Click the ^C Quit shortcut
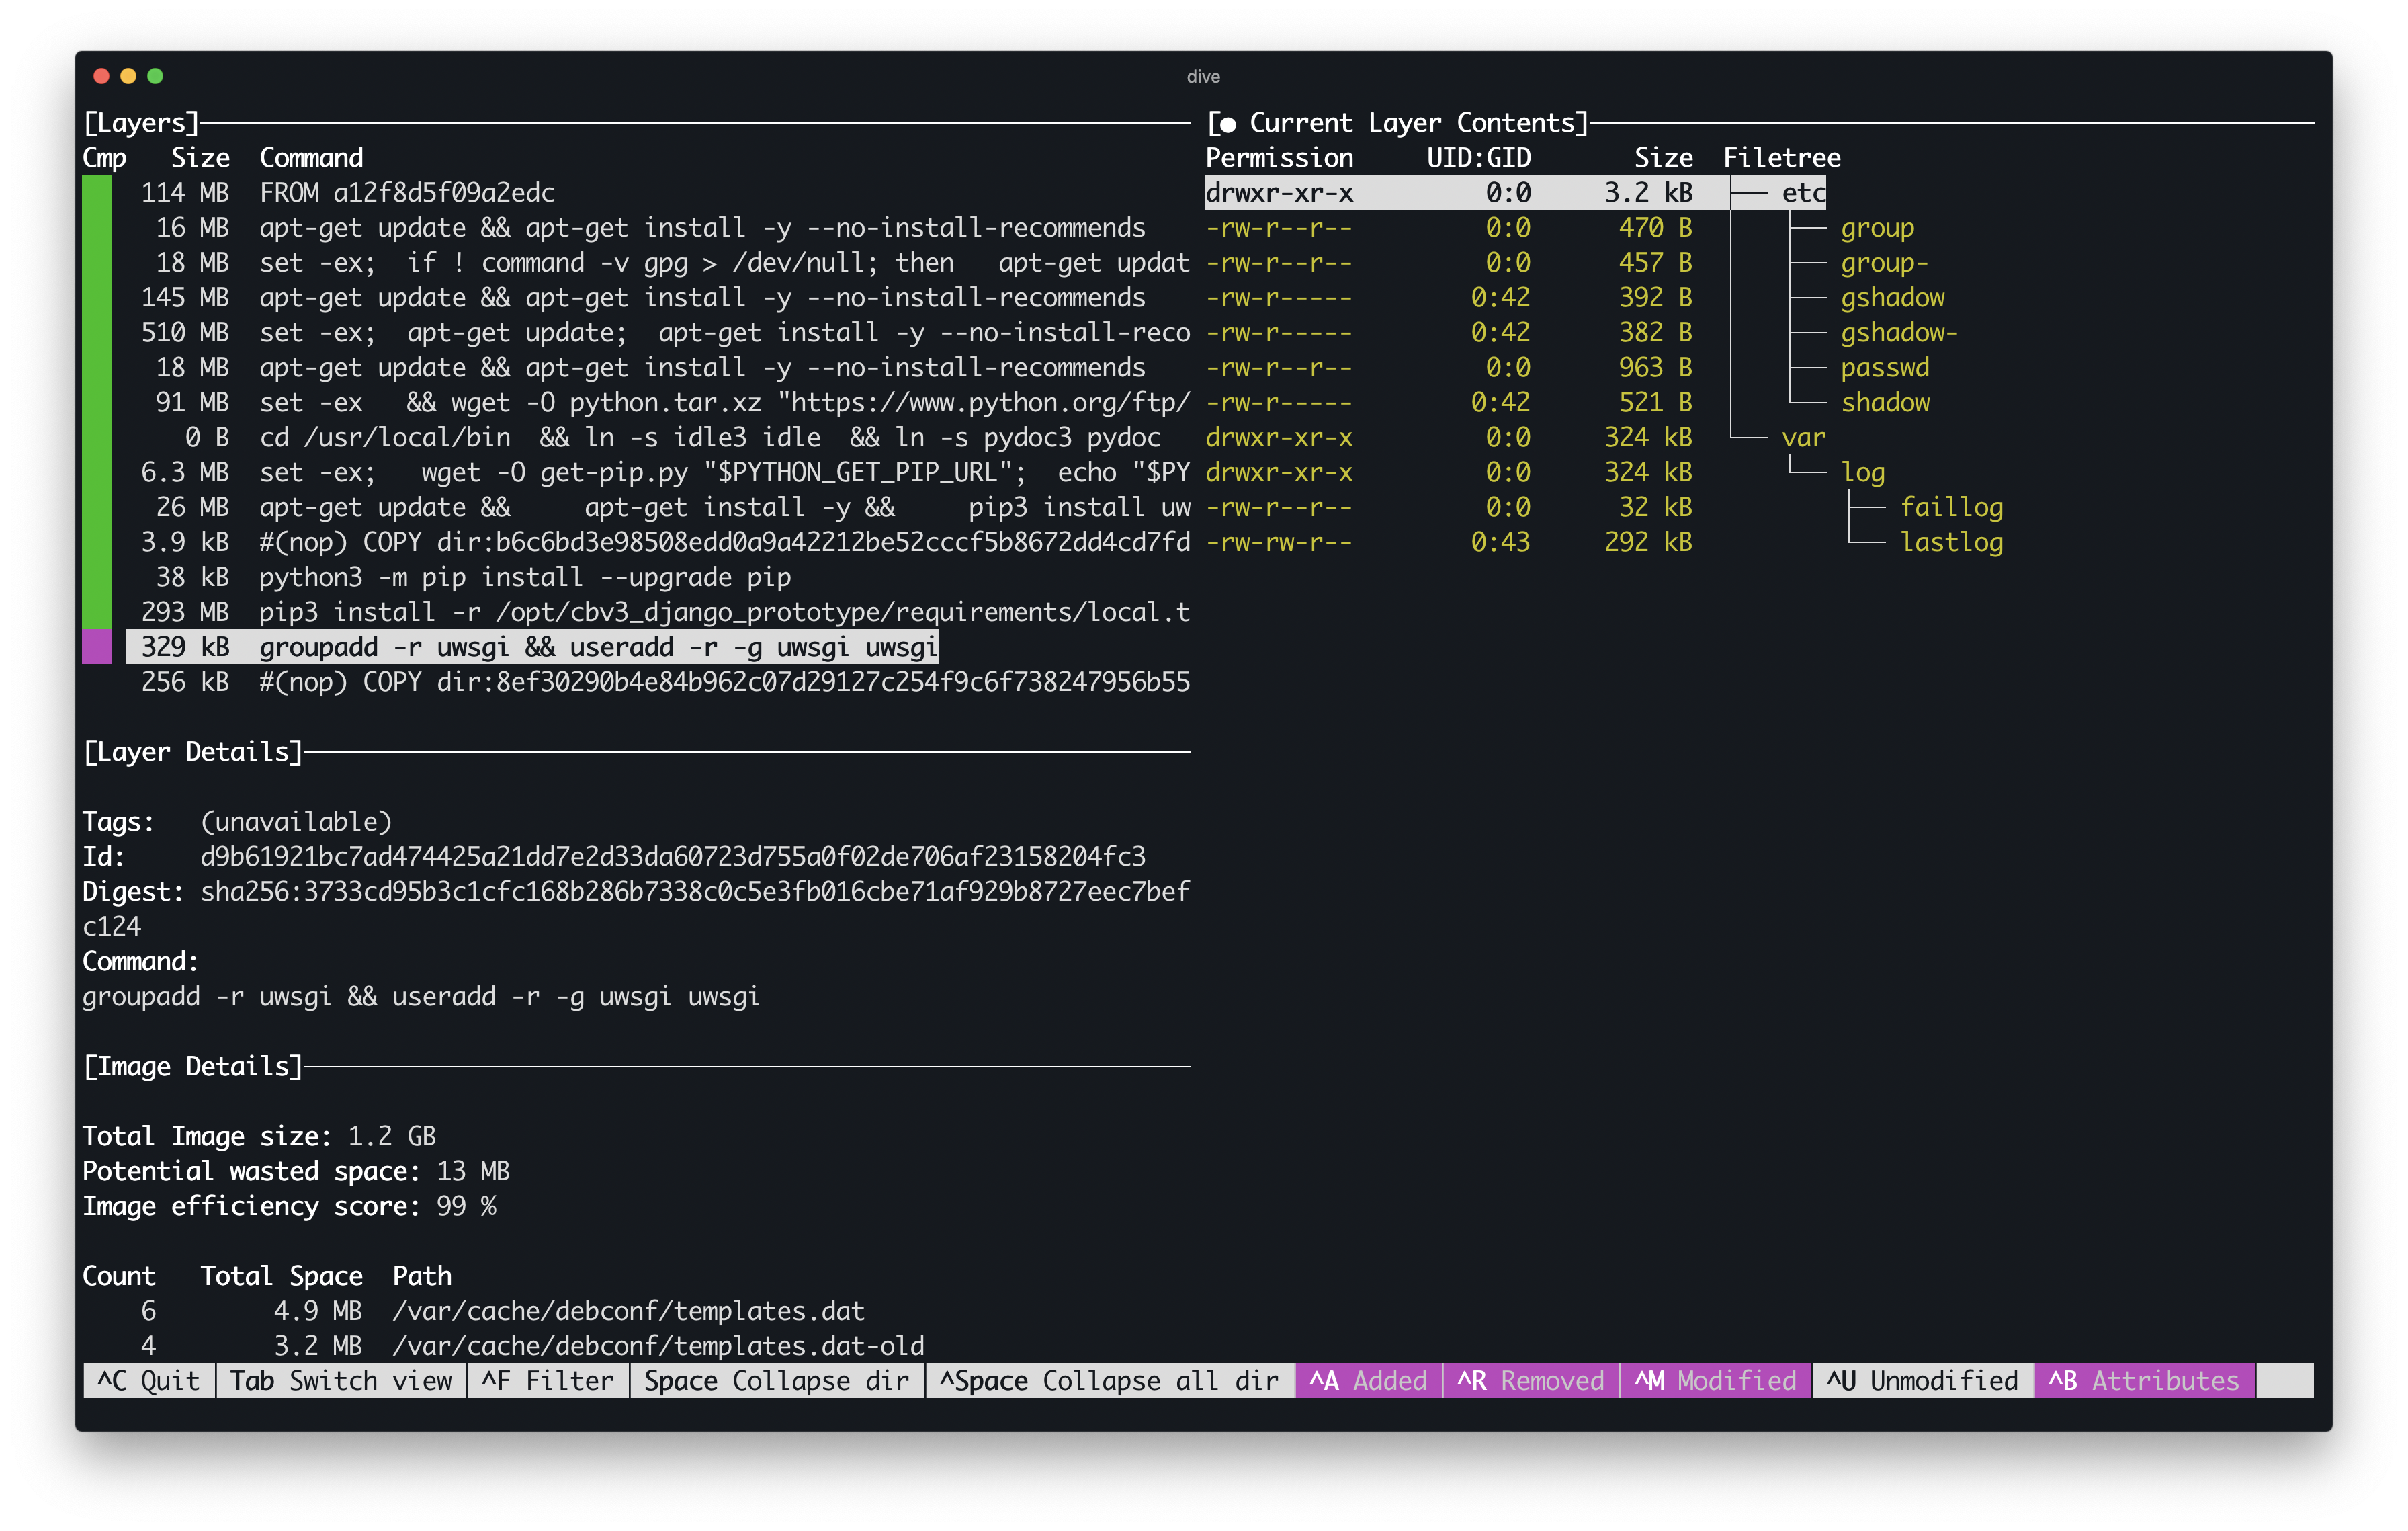Image resolution: width=2408 pixels, height=1531 pixels. pyautogui.click(x=148, y=1380)
